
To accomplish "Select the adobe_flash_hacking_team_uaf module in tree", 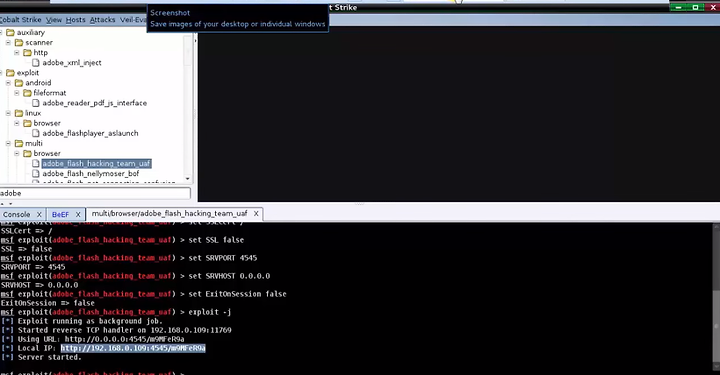I will [96, 164].
